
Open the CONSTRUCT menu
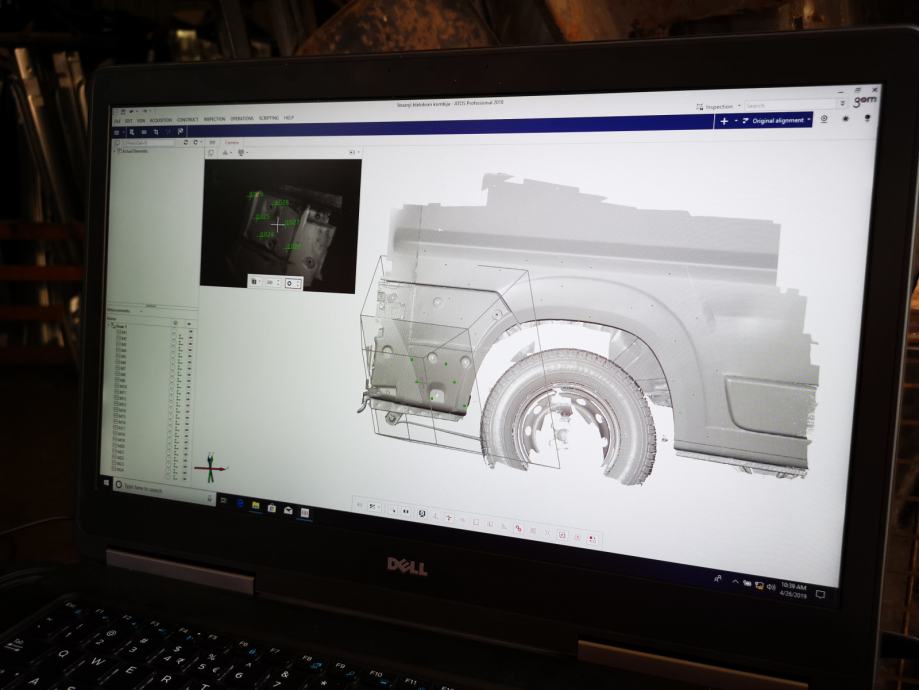(x=188, y=119)
